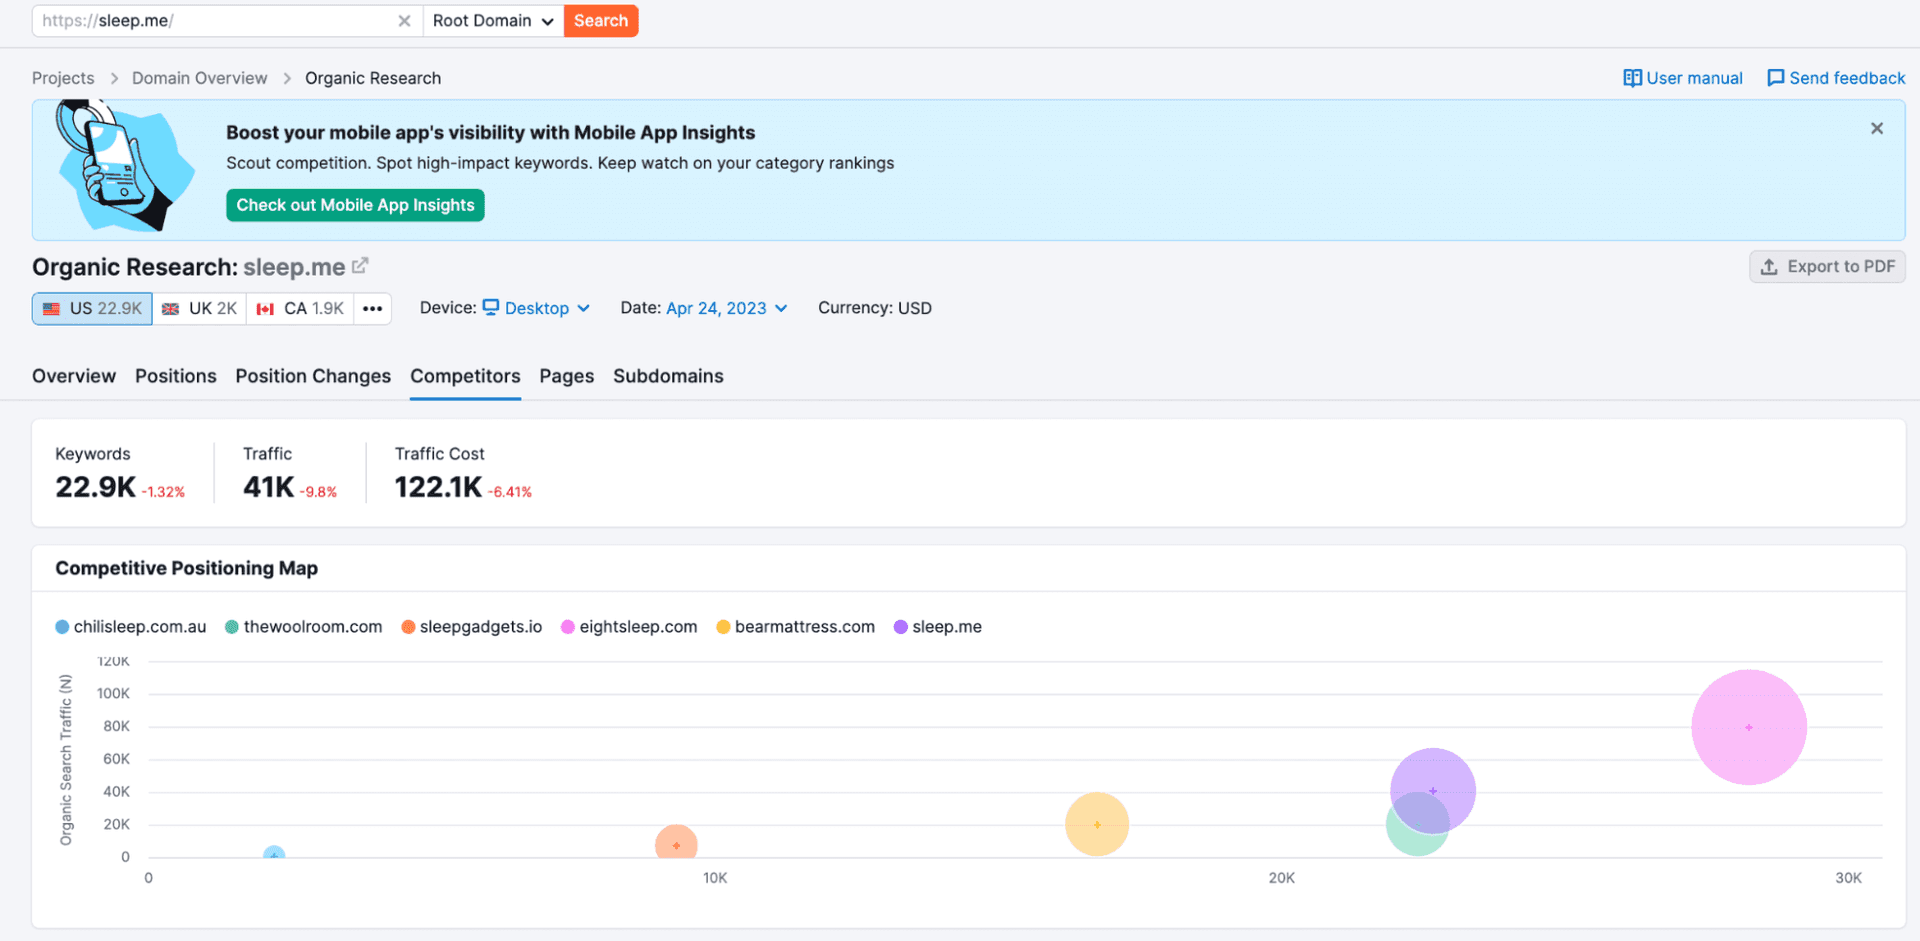Open the Apr 24, 2023 date picker
The image size is (1920, 941).
click(x=726, y=308)
